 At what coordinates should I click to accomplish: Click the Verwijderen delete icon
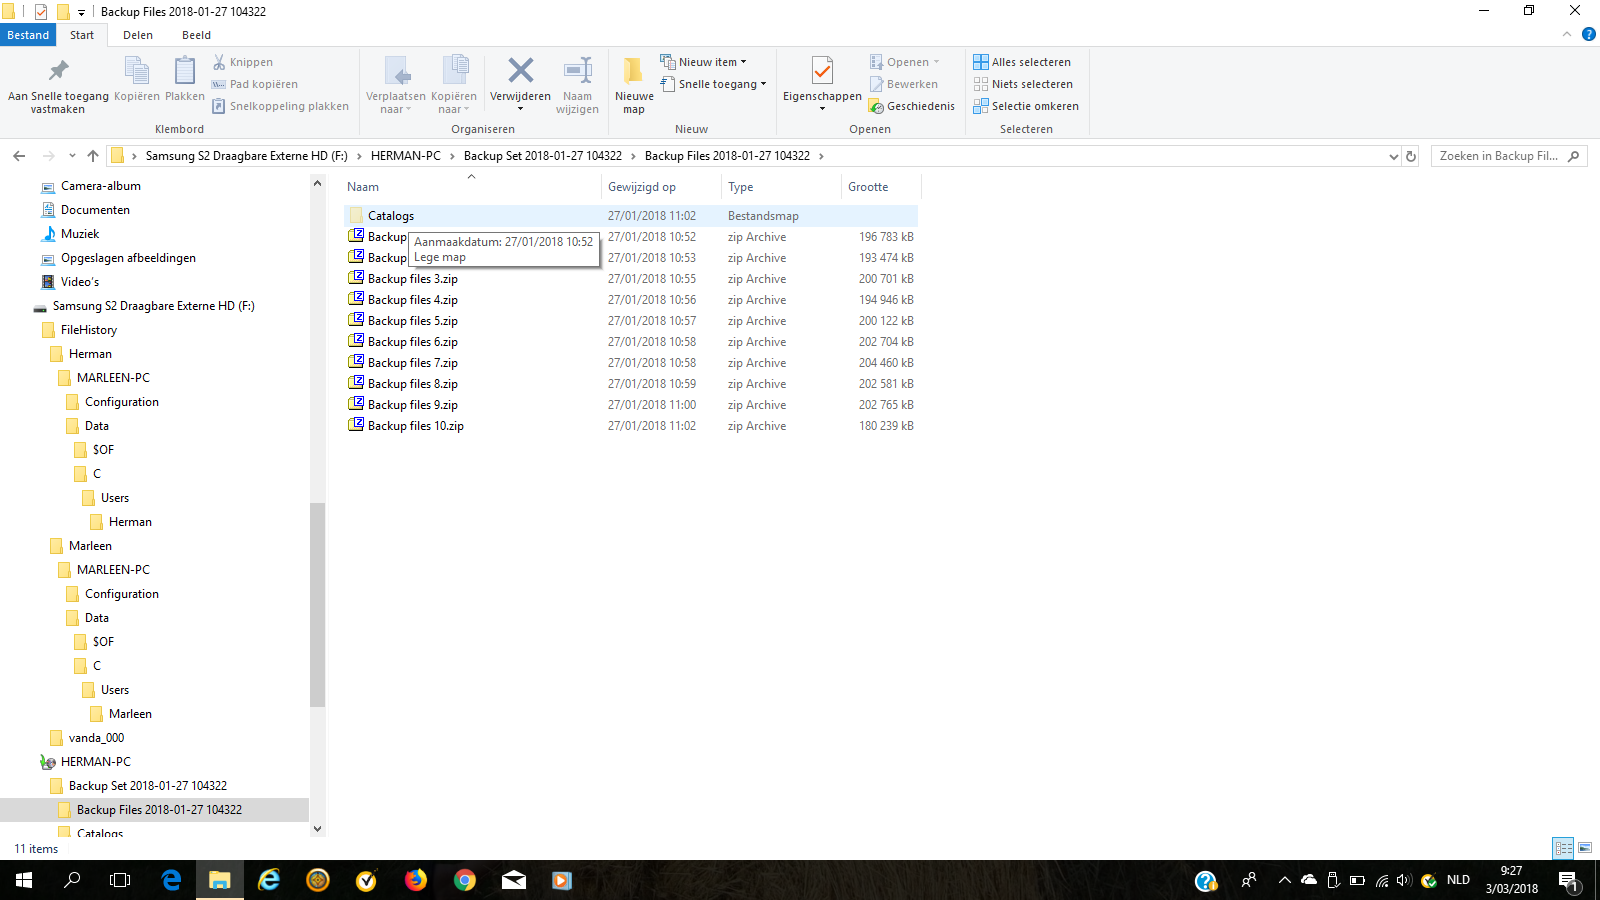[x=520, y=71]
